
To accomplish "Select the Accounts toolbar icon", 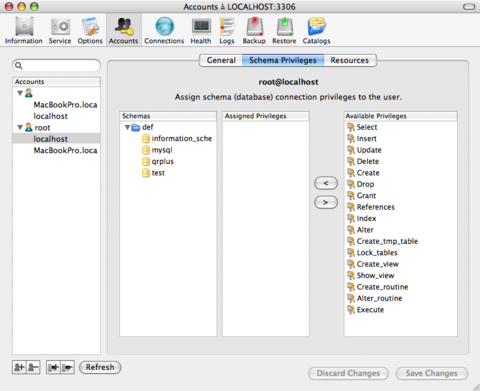I will pos(123,30).
